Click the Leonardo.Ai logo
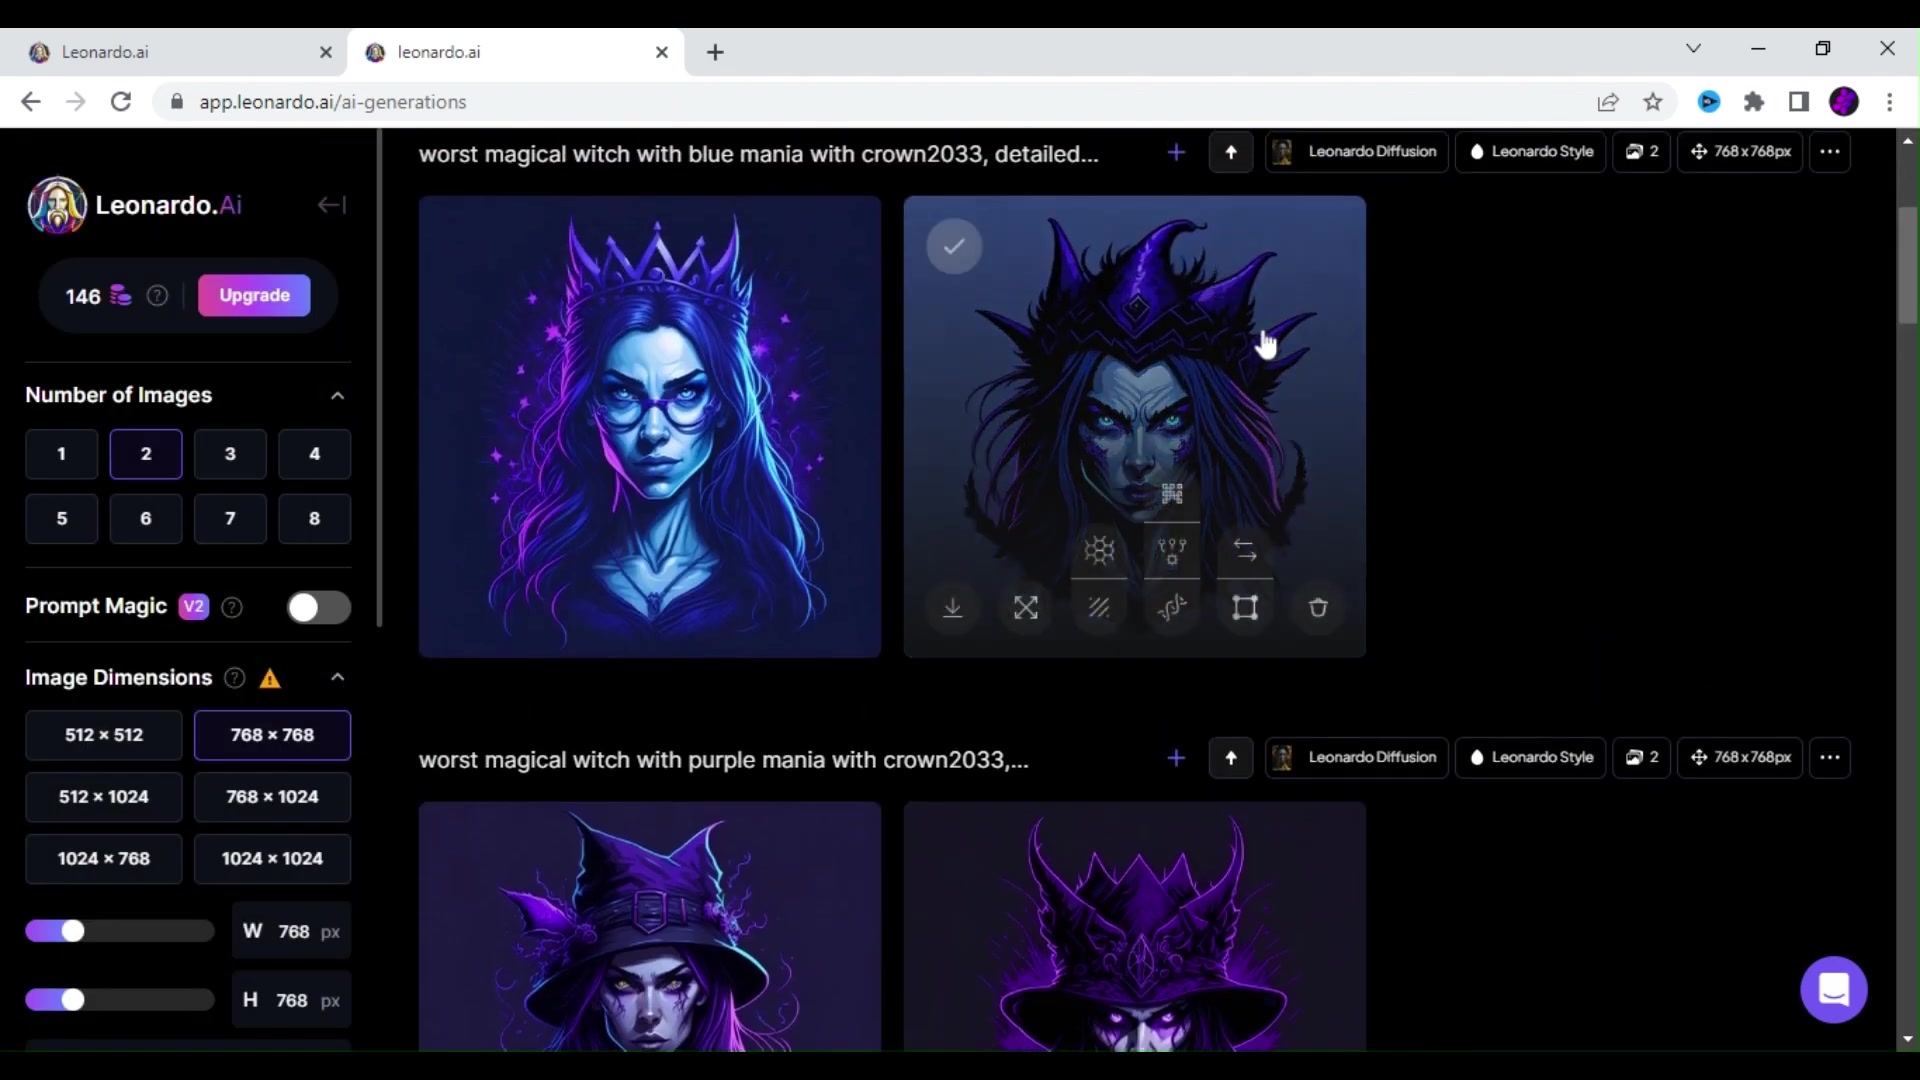This screenshot has height=1080, width=1920. [x=135, y=205]
